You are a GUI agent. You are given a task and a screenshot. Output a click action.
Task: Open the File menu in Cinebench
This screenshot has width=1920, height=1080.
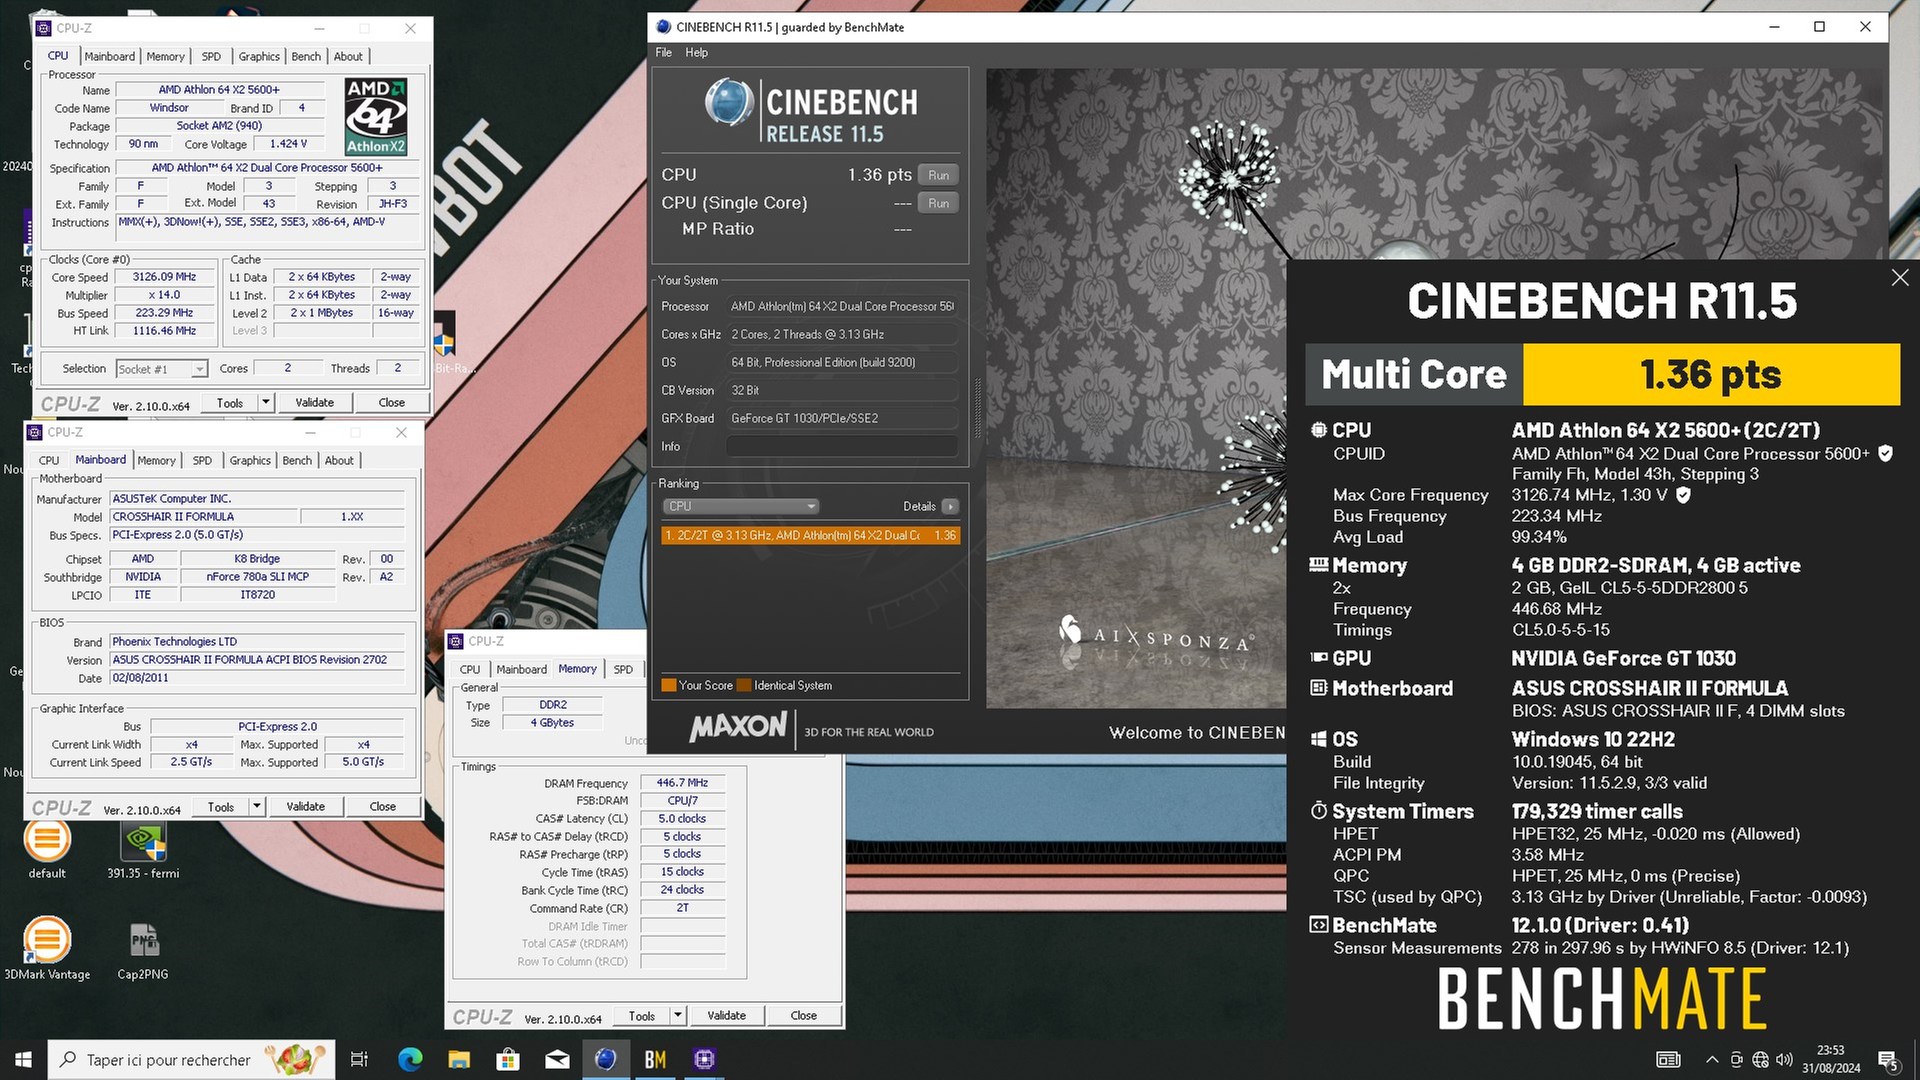[x=664, y=52]
